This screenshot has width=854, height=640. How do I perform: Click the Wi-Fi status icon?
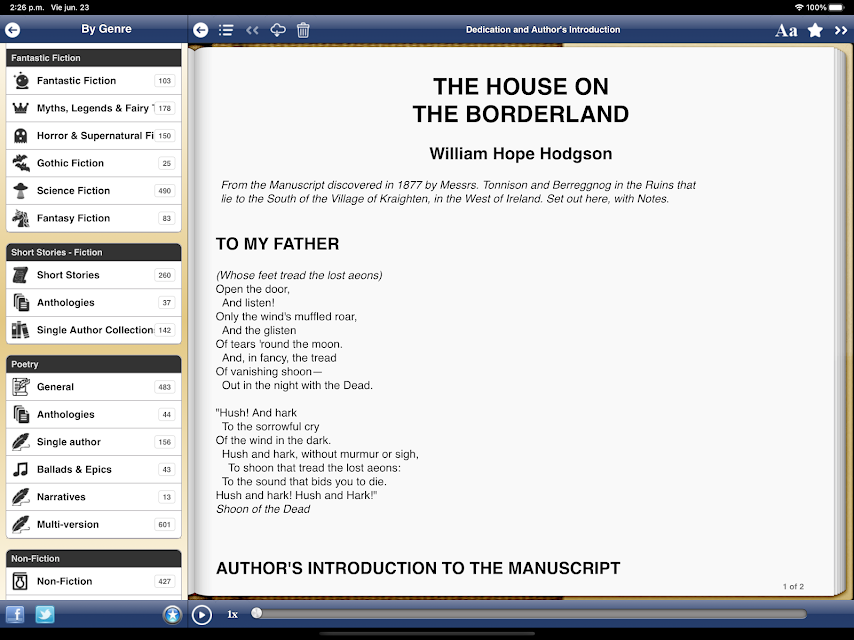point(799,7)
